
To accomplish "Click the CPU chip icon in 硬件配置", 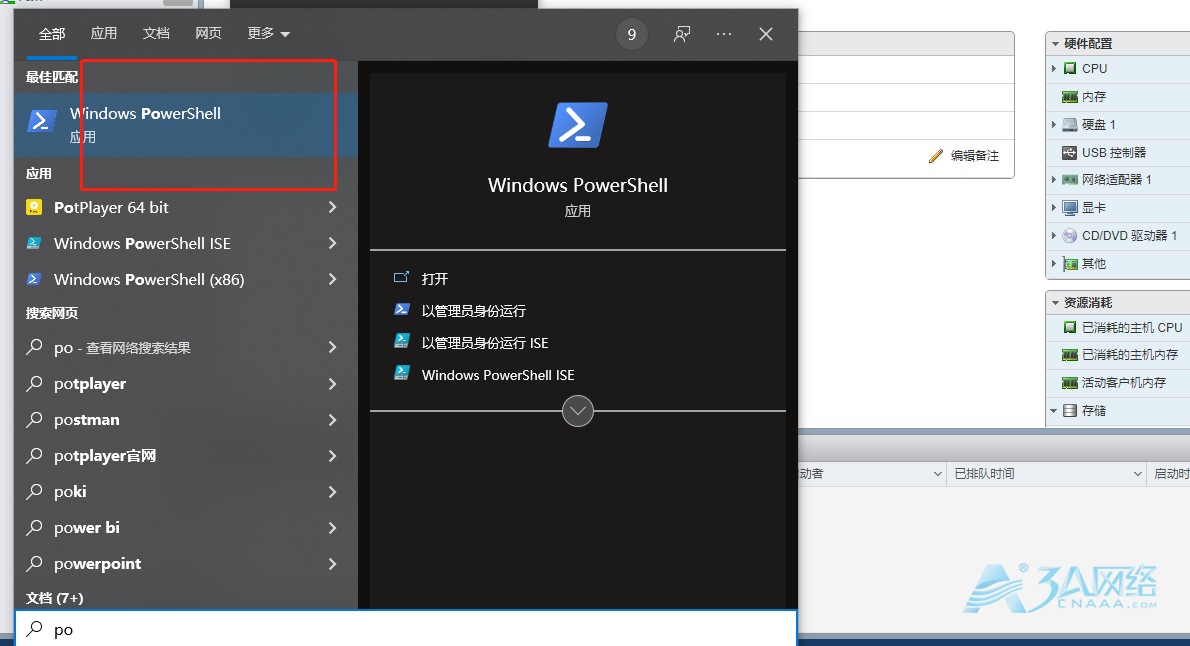I will click(1070, 68).
